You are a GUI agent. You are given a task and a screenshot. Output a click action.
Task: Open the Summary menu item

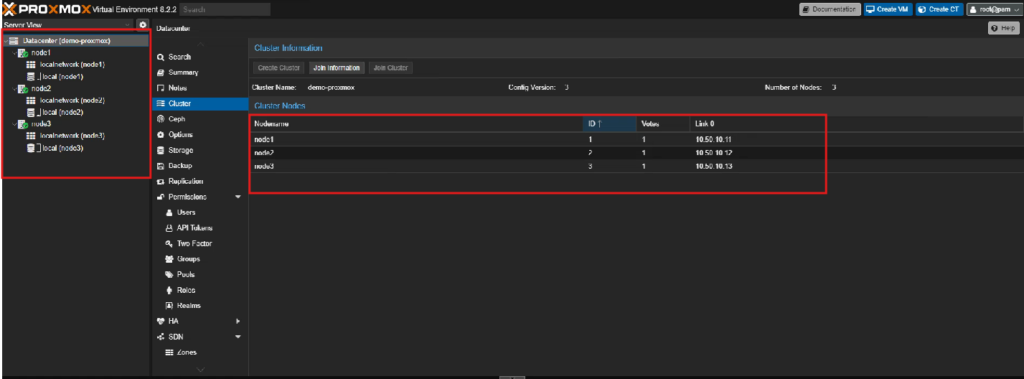pos(200,73)
